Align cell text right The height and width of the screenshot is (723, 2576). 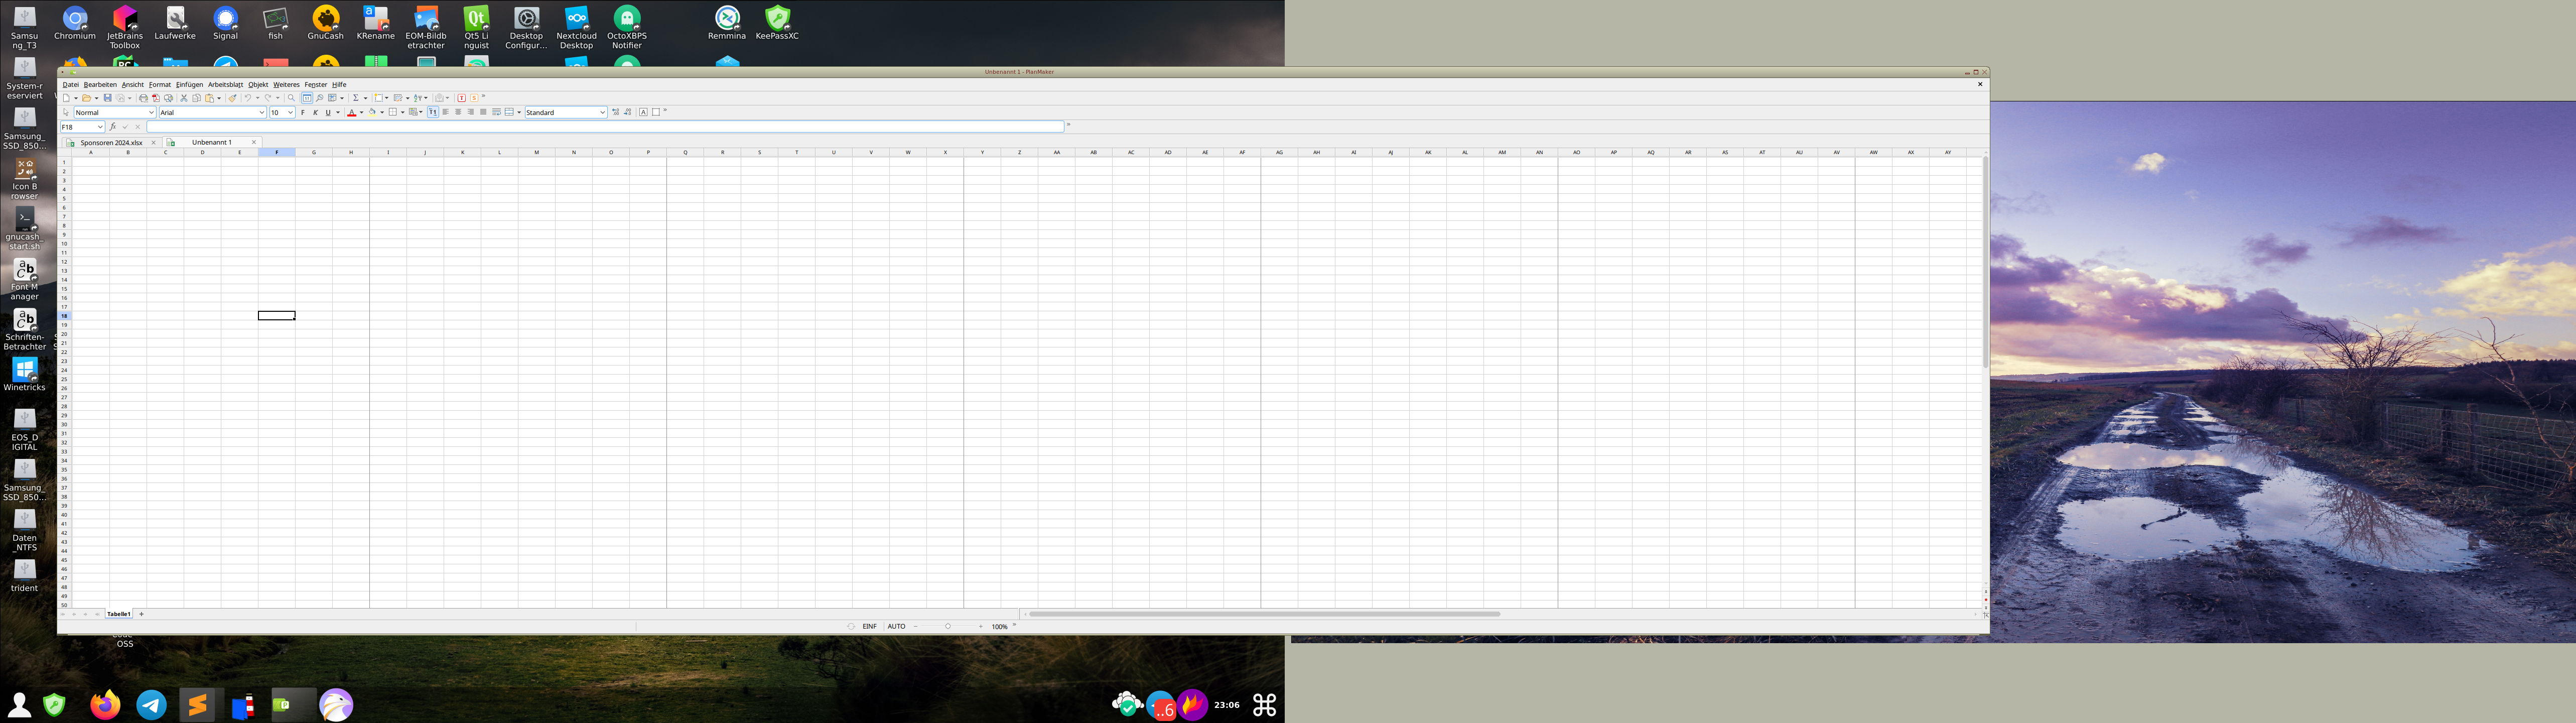point(471,112)
